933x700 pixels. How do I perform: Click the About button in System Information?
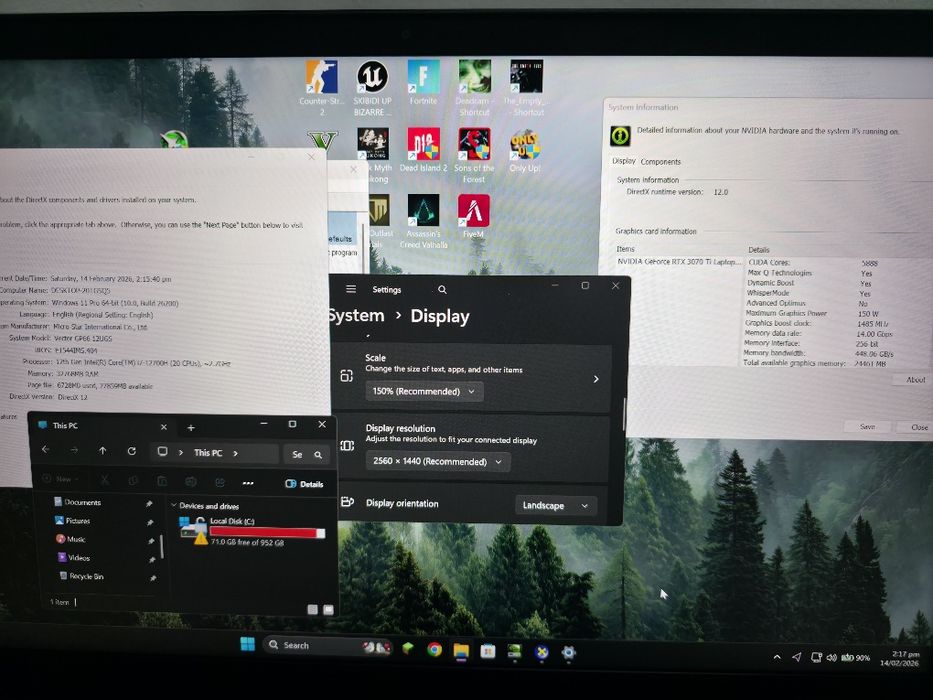915,379
